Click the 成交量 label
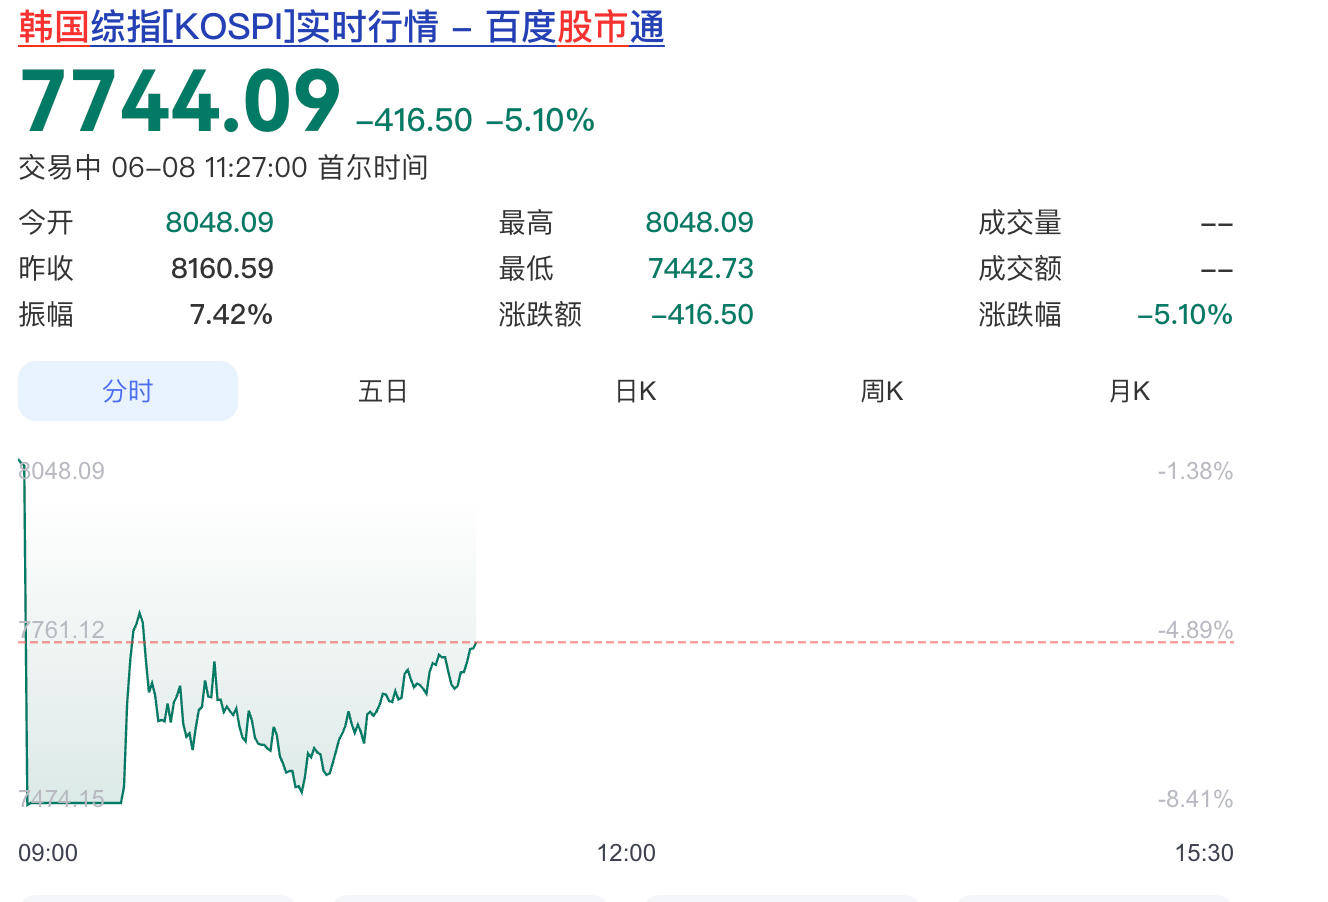The image size is (1328, 902). tap(1020, 222)
